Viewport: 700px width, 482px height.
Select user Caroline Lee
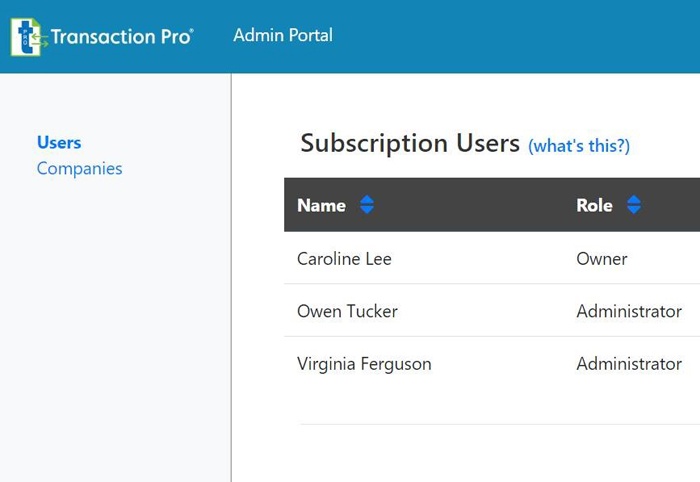point(344,259)
